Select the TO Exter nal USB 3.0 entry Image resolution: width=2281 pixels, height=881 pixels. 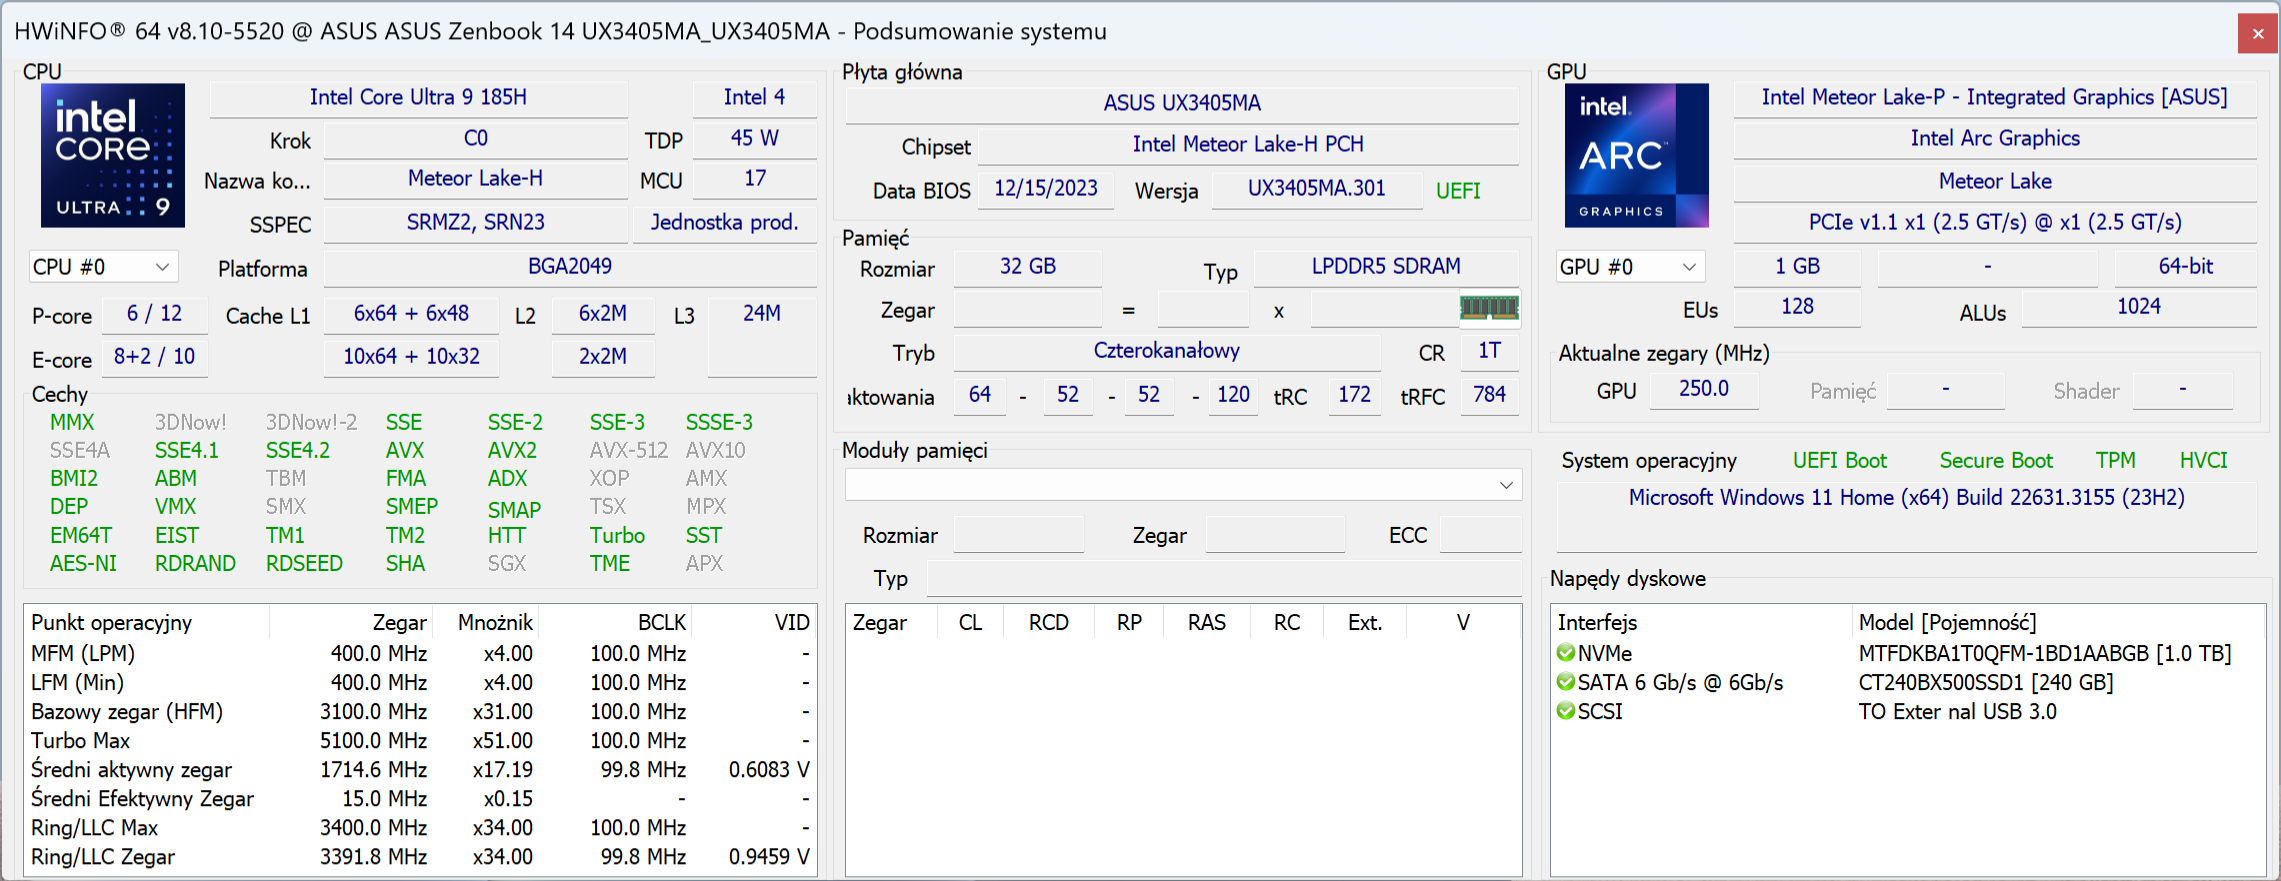click(x=1957, y=711)
